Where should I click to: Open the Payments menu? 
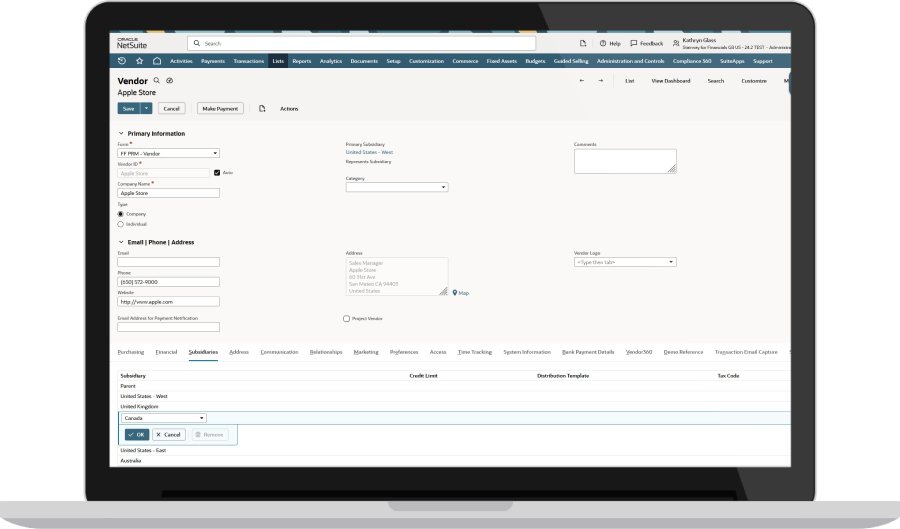(213, 61)
